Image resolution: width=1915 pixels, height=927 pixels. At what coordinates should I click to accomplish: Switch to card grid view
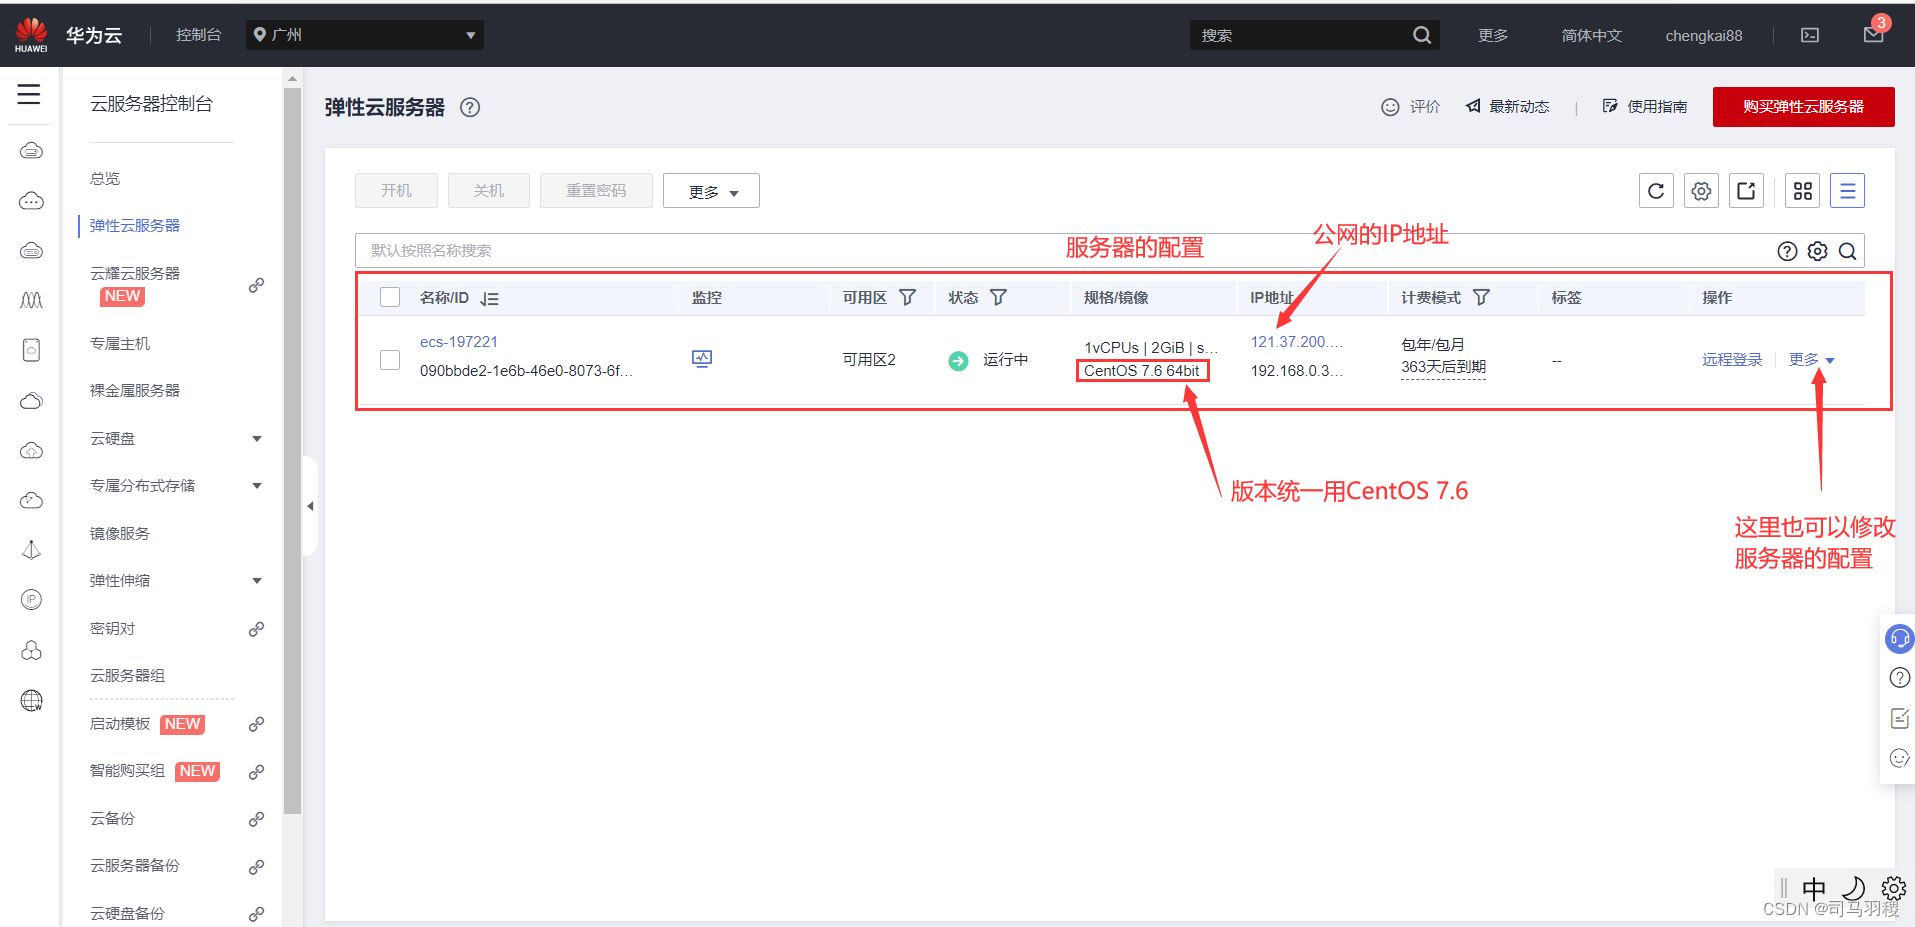point(1802,191)
